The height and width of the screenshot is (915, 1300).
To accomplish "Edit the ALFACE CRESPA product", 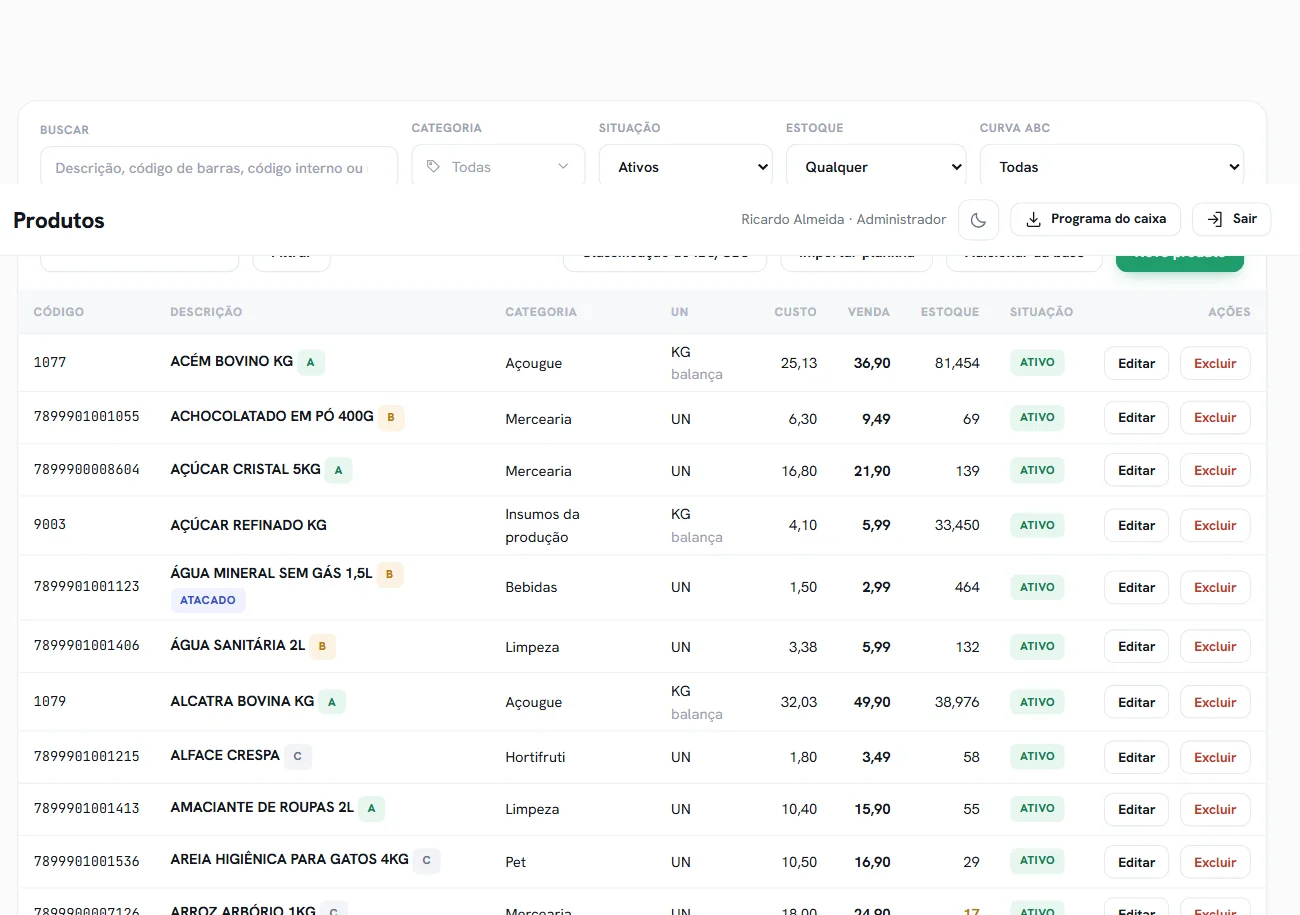I will click(1136, 757).
